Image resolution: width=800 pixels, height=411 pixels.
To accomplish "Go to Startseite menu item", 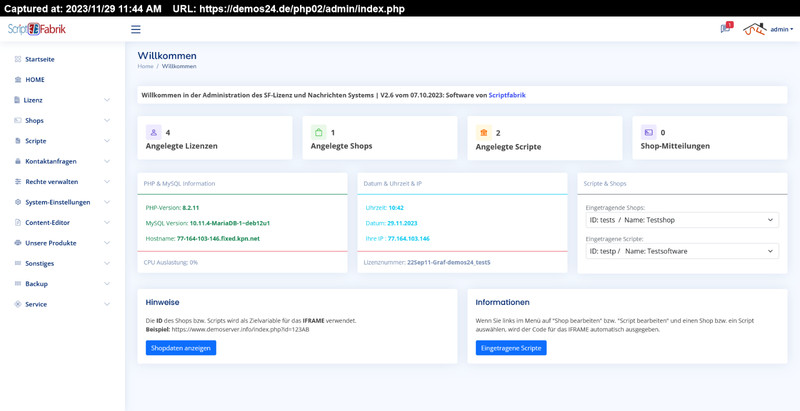I will pyautogui.click(x=40, y=59).
